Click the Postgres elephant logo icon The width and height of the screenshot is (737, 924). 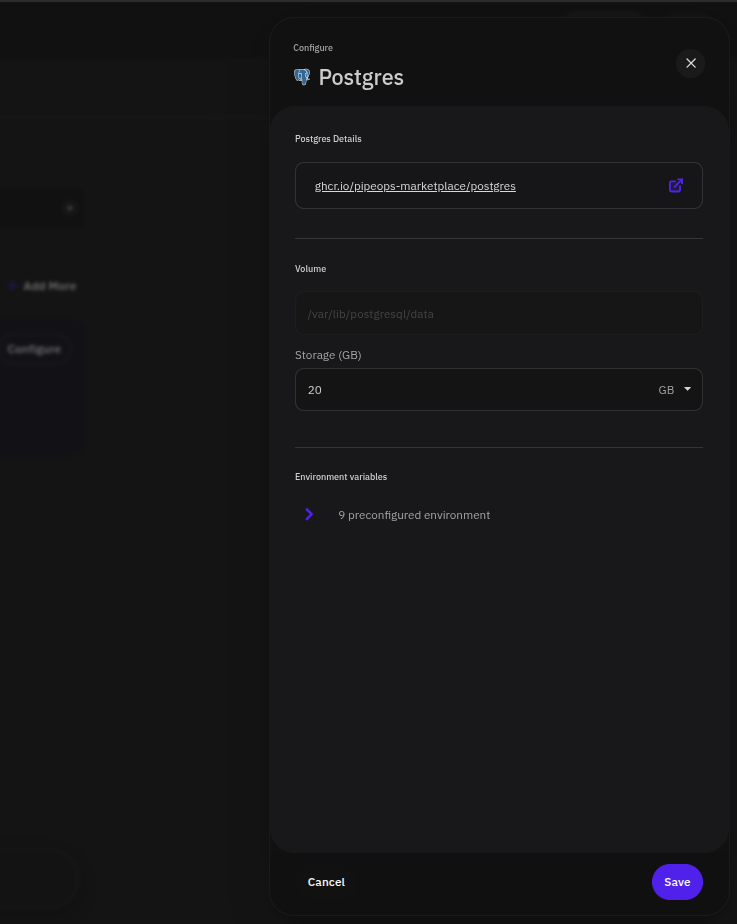click(x=302, y=77)
